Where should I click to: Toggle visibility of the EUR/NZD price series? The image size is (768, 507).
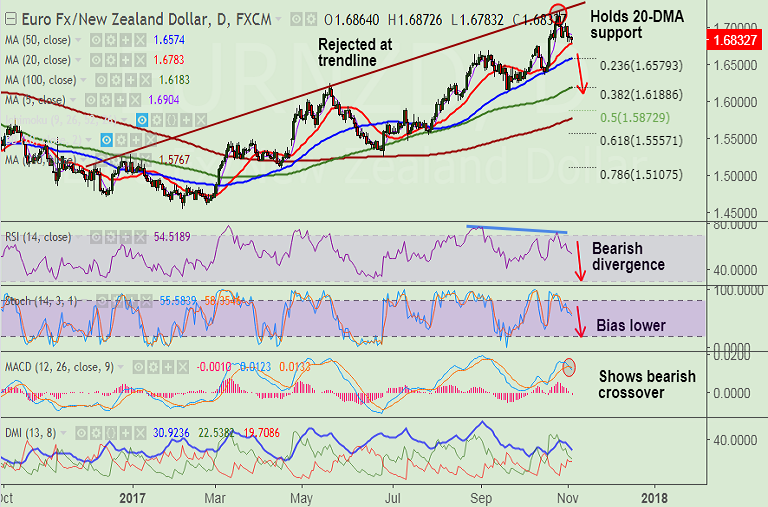[x=296, y=20]
